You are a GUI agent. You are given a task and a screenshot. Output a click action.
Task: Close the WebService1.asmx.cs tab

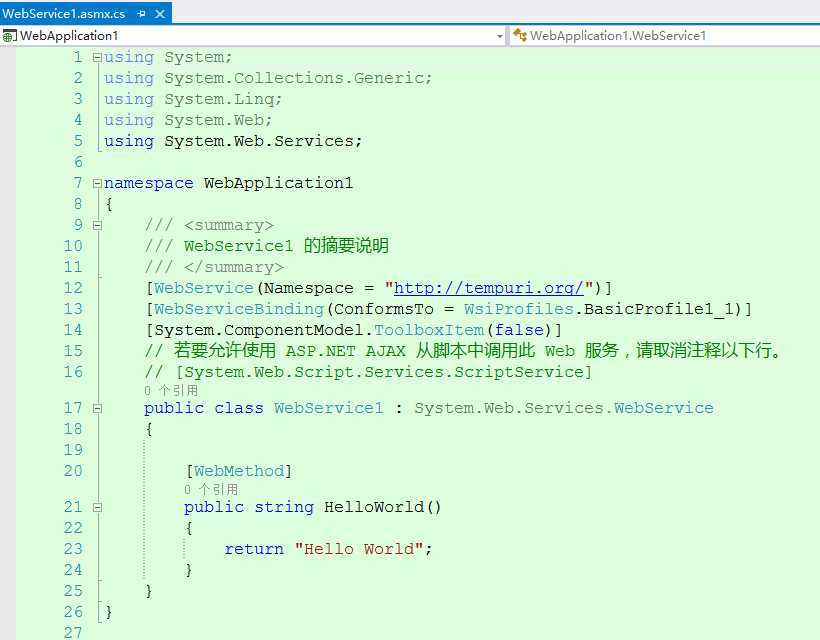pyautogui.click(x=160, y=14)
